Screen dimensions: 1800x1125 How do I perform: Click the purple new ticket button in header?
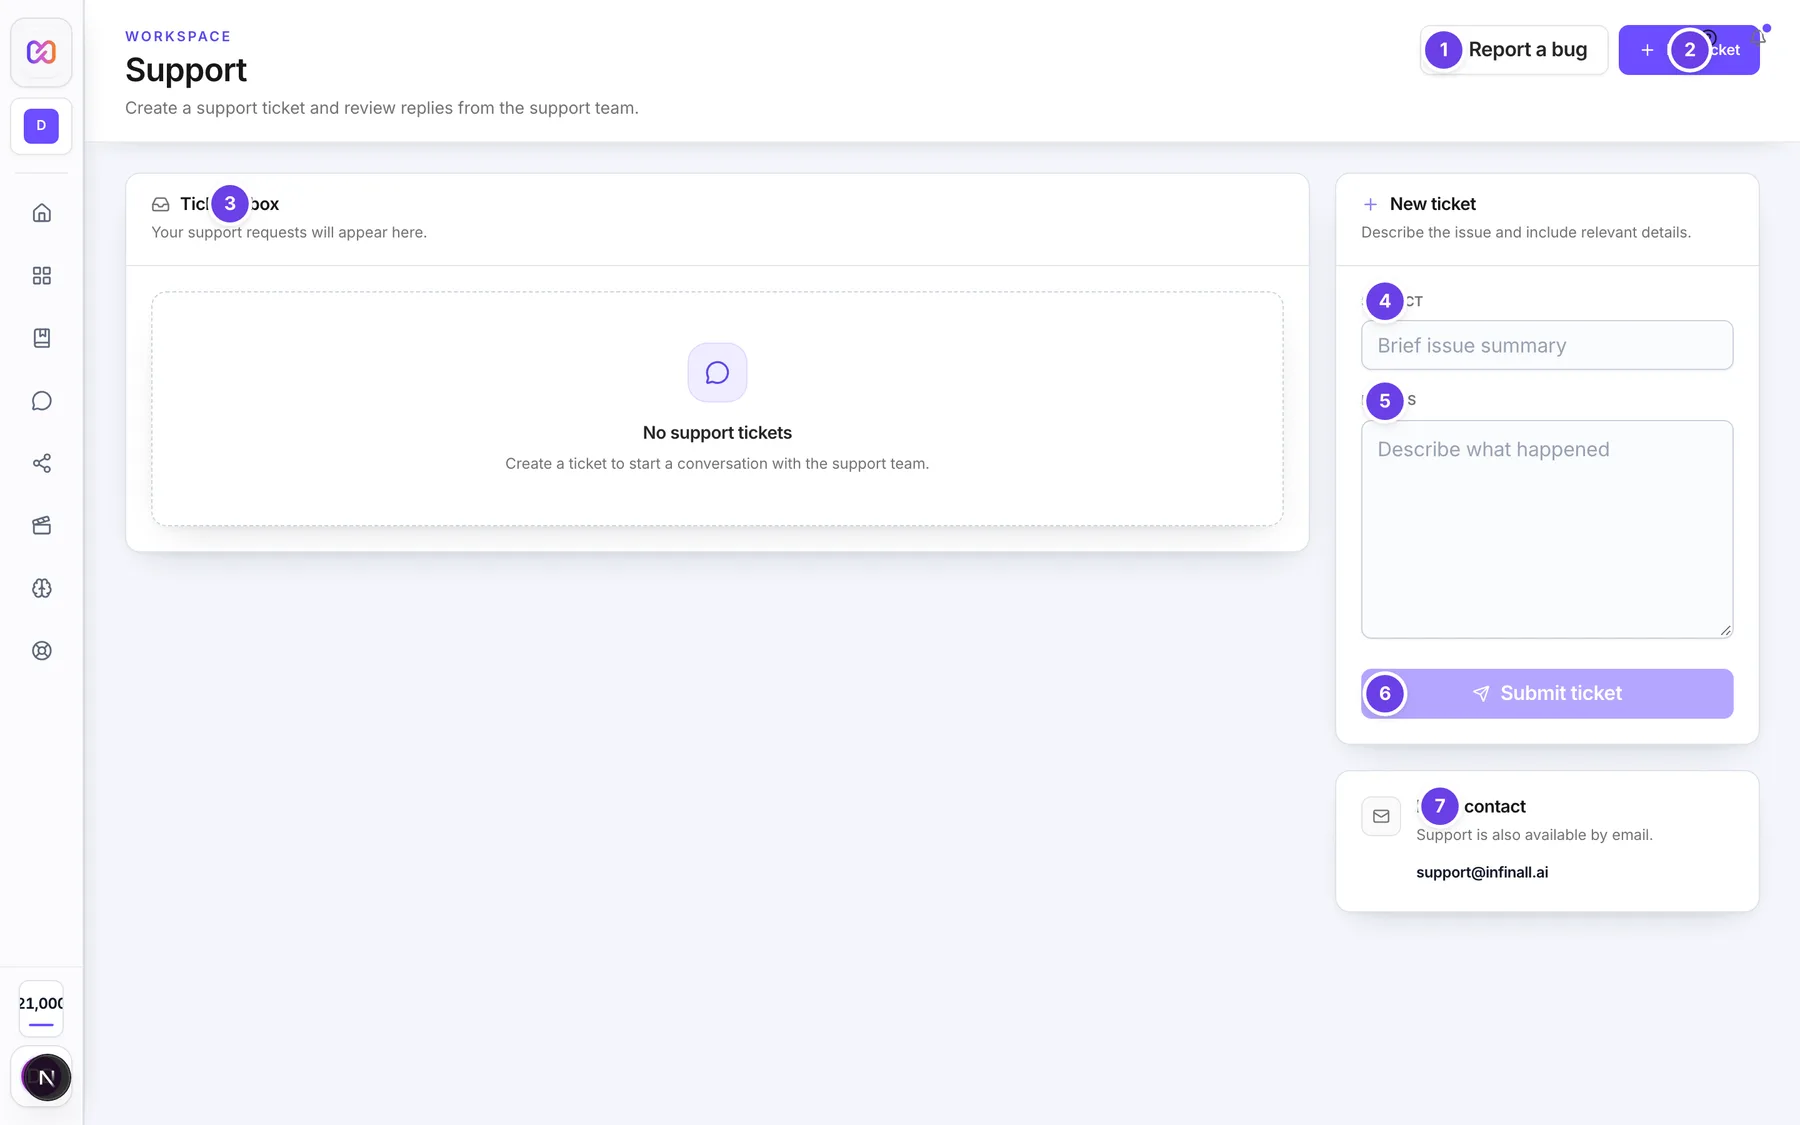pyautogui.click(x=1689, y=50)
